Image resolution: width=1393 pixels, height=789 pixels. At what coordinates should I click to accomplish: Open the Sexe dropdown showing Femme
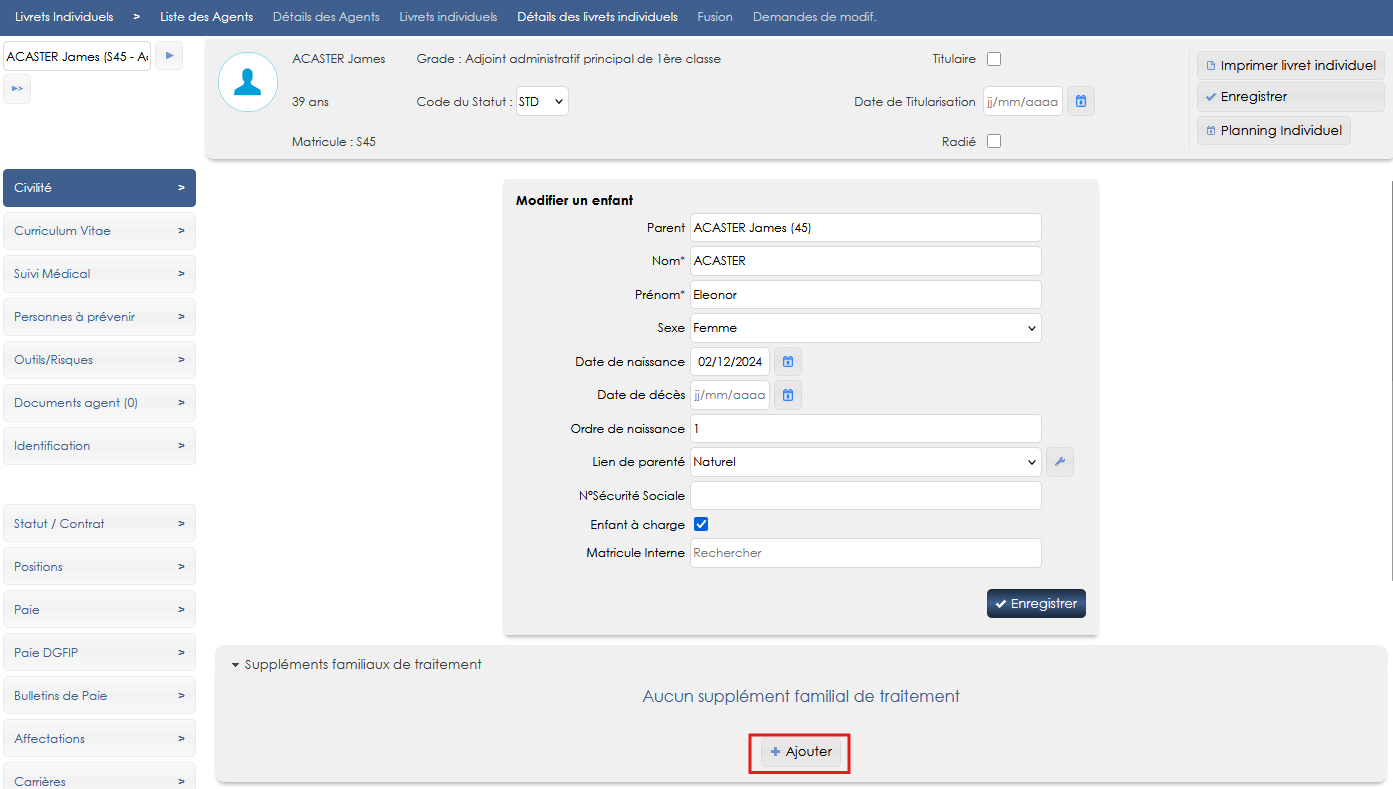[x=865, y=328]
